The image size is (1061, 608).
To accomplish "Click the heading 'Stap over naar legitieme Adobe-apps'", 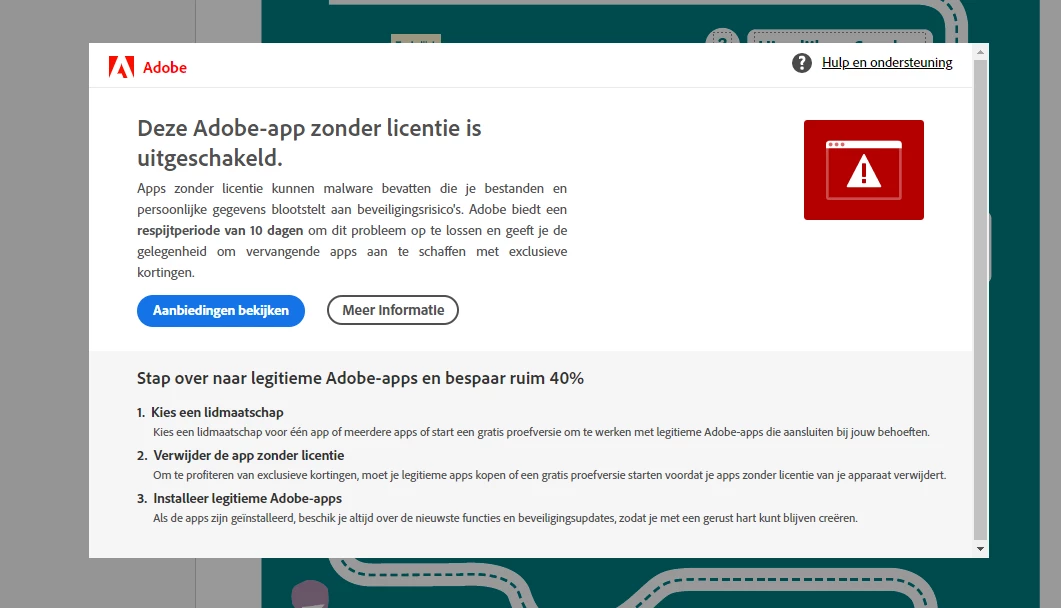I will click(360, 378).
